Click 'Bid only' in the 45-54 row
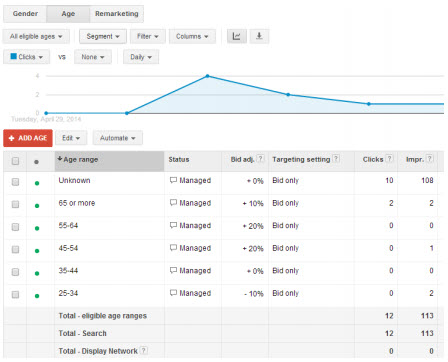The width and height of the screenshot is (448, 362). (x=285, y=248)
